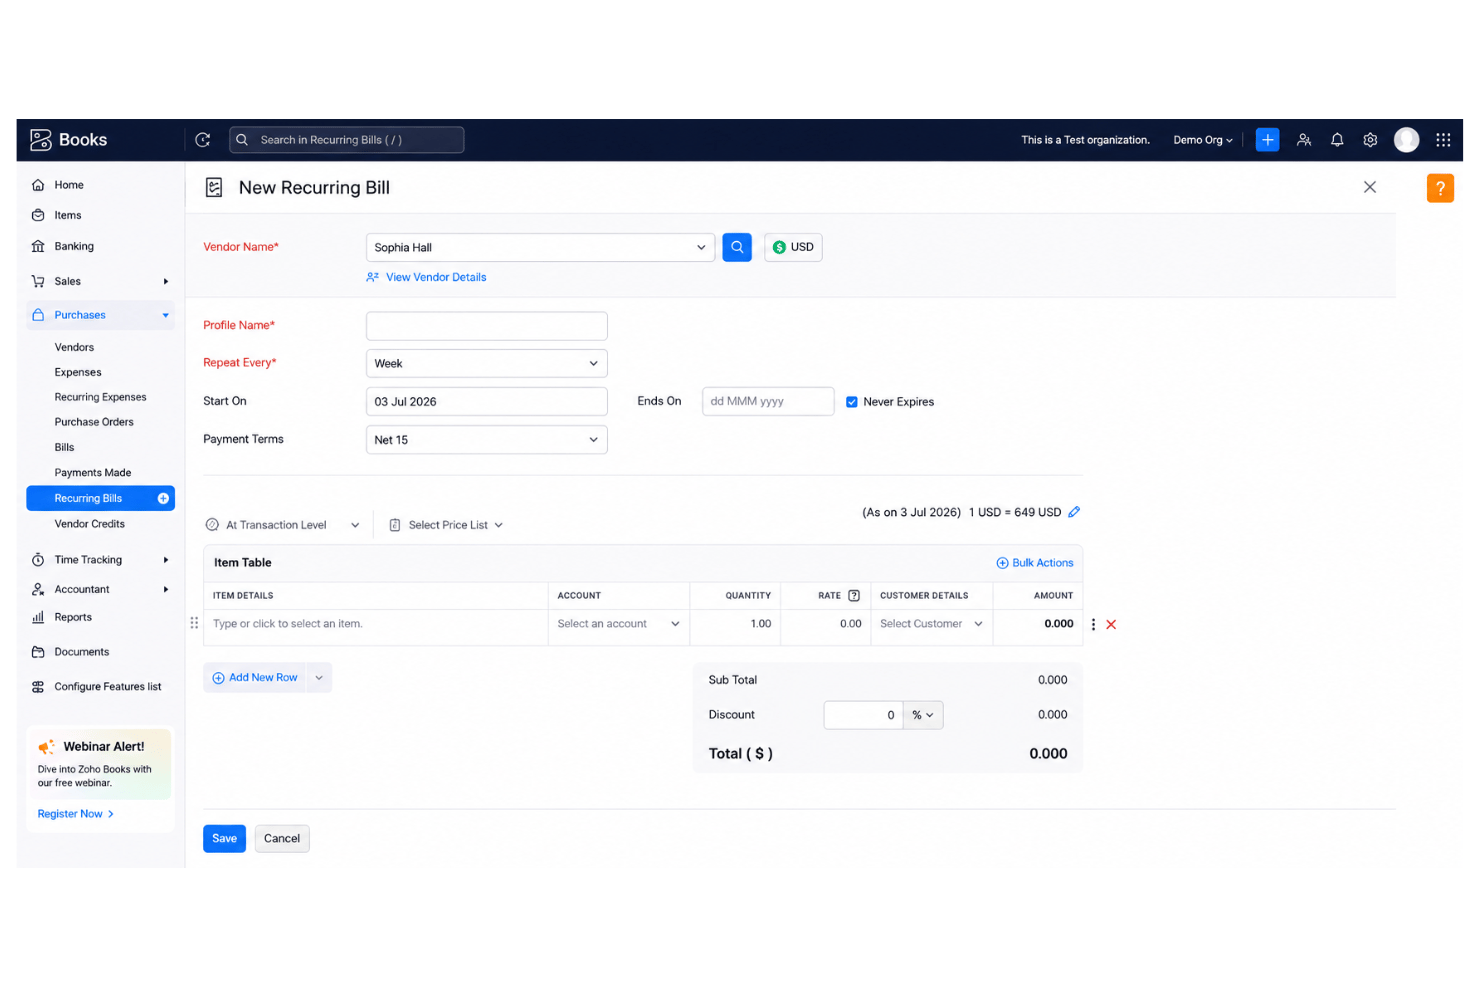Click the Reports chart icon in the sidebar

pos(38,617)
